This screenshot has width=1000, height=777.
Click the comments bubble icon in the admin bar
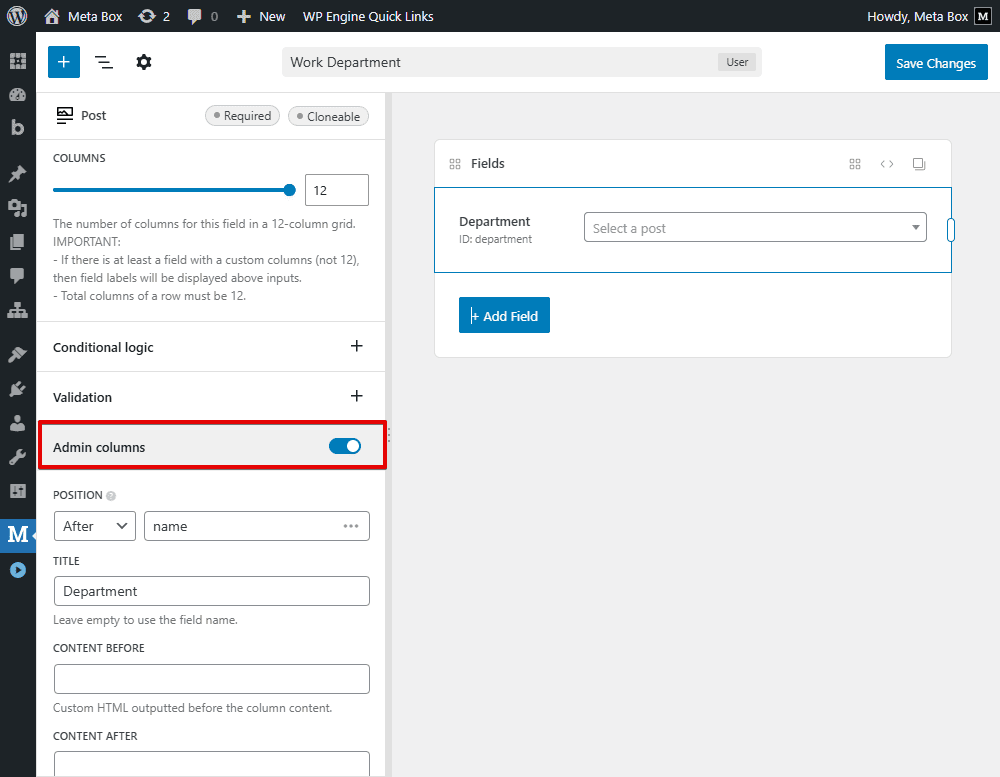click(195, 15)
